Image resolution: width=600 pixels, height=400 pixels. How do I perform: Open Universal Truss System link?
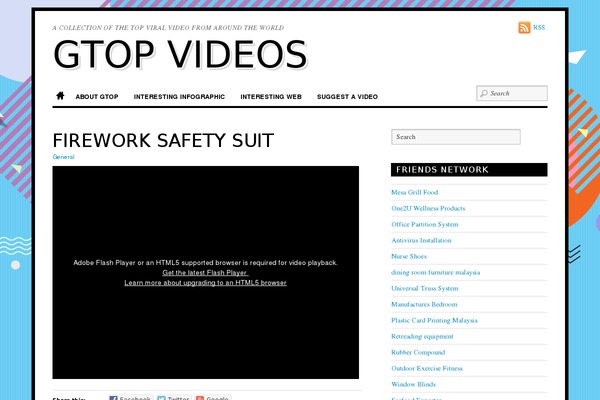click(x=425, y=289)
